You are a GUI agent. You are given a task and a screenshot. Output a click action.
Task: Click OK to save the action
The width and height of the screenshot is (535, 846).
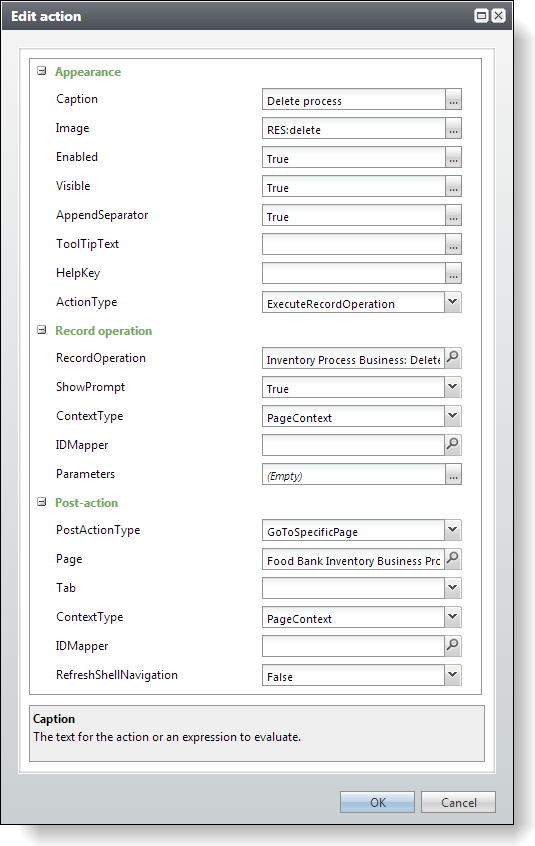[x=378, y=802]
